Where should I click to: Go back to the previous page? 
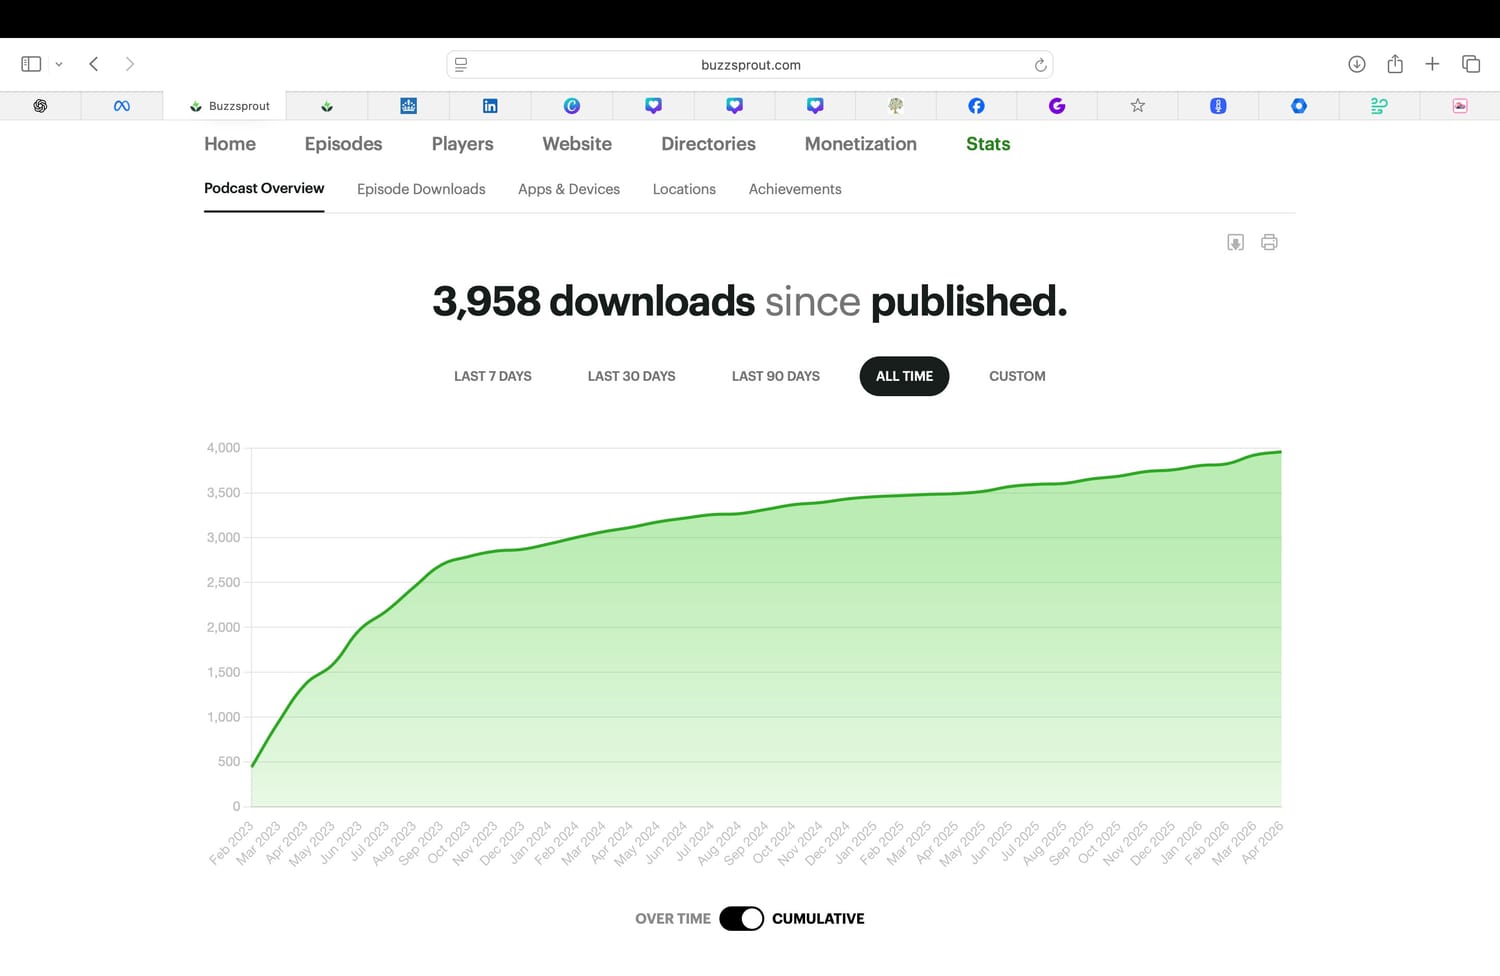coord(94,64)
